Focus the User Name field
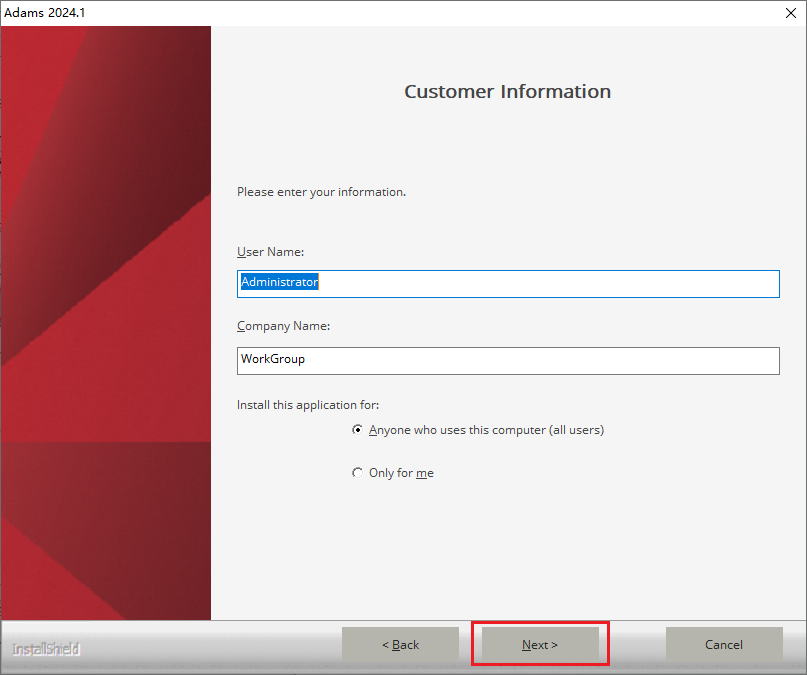The height and width of the screenshot is (675, 807). click(508, 283)
